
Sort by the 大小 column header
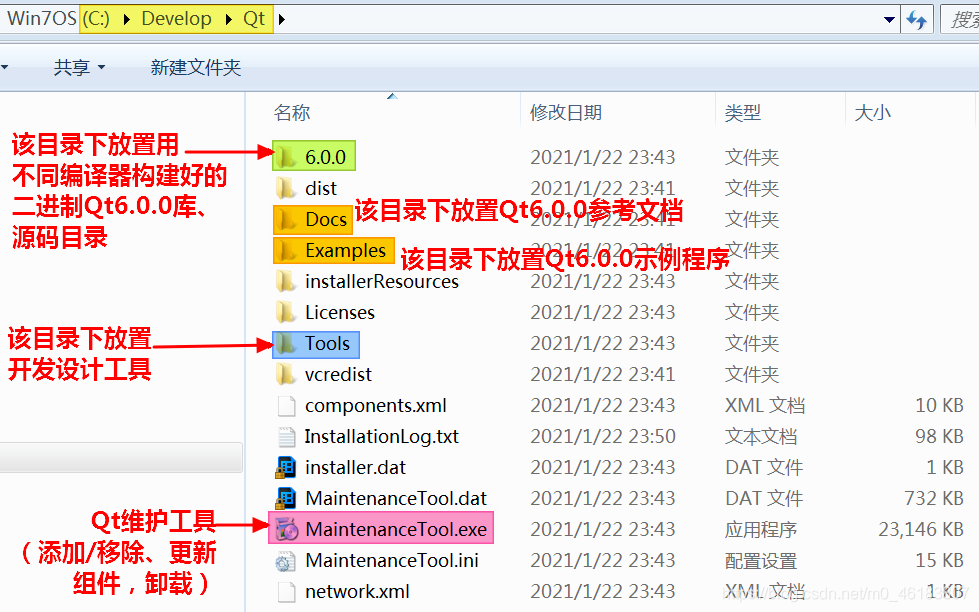coord(872,113)
